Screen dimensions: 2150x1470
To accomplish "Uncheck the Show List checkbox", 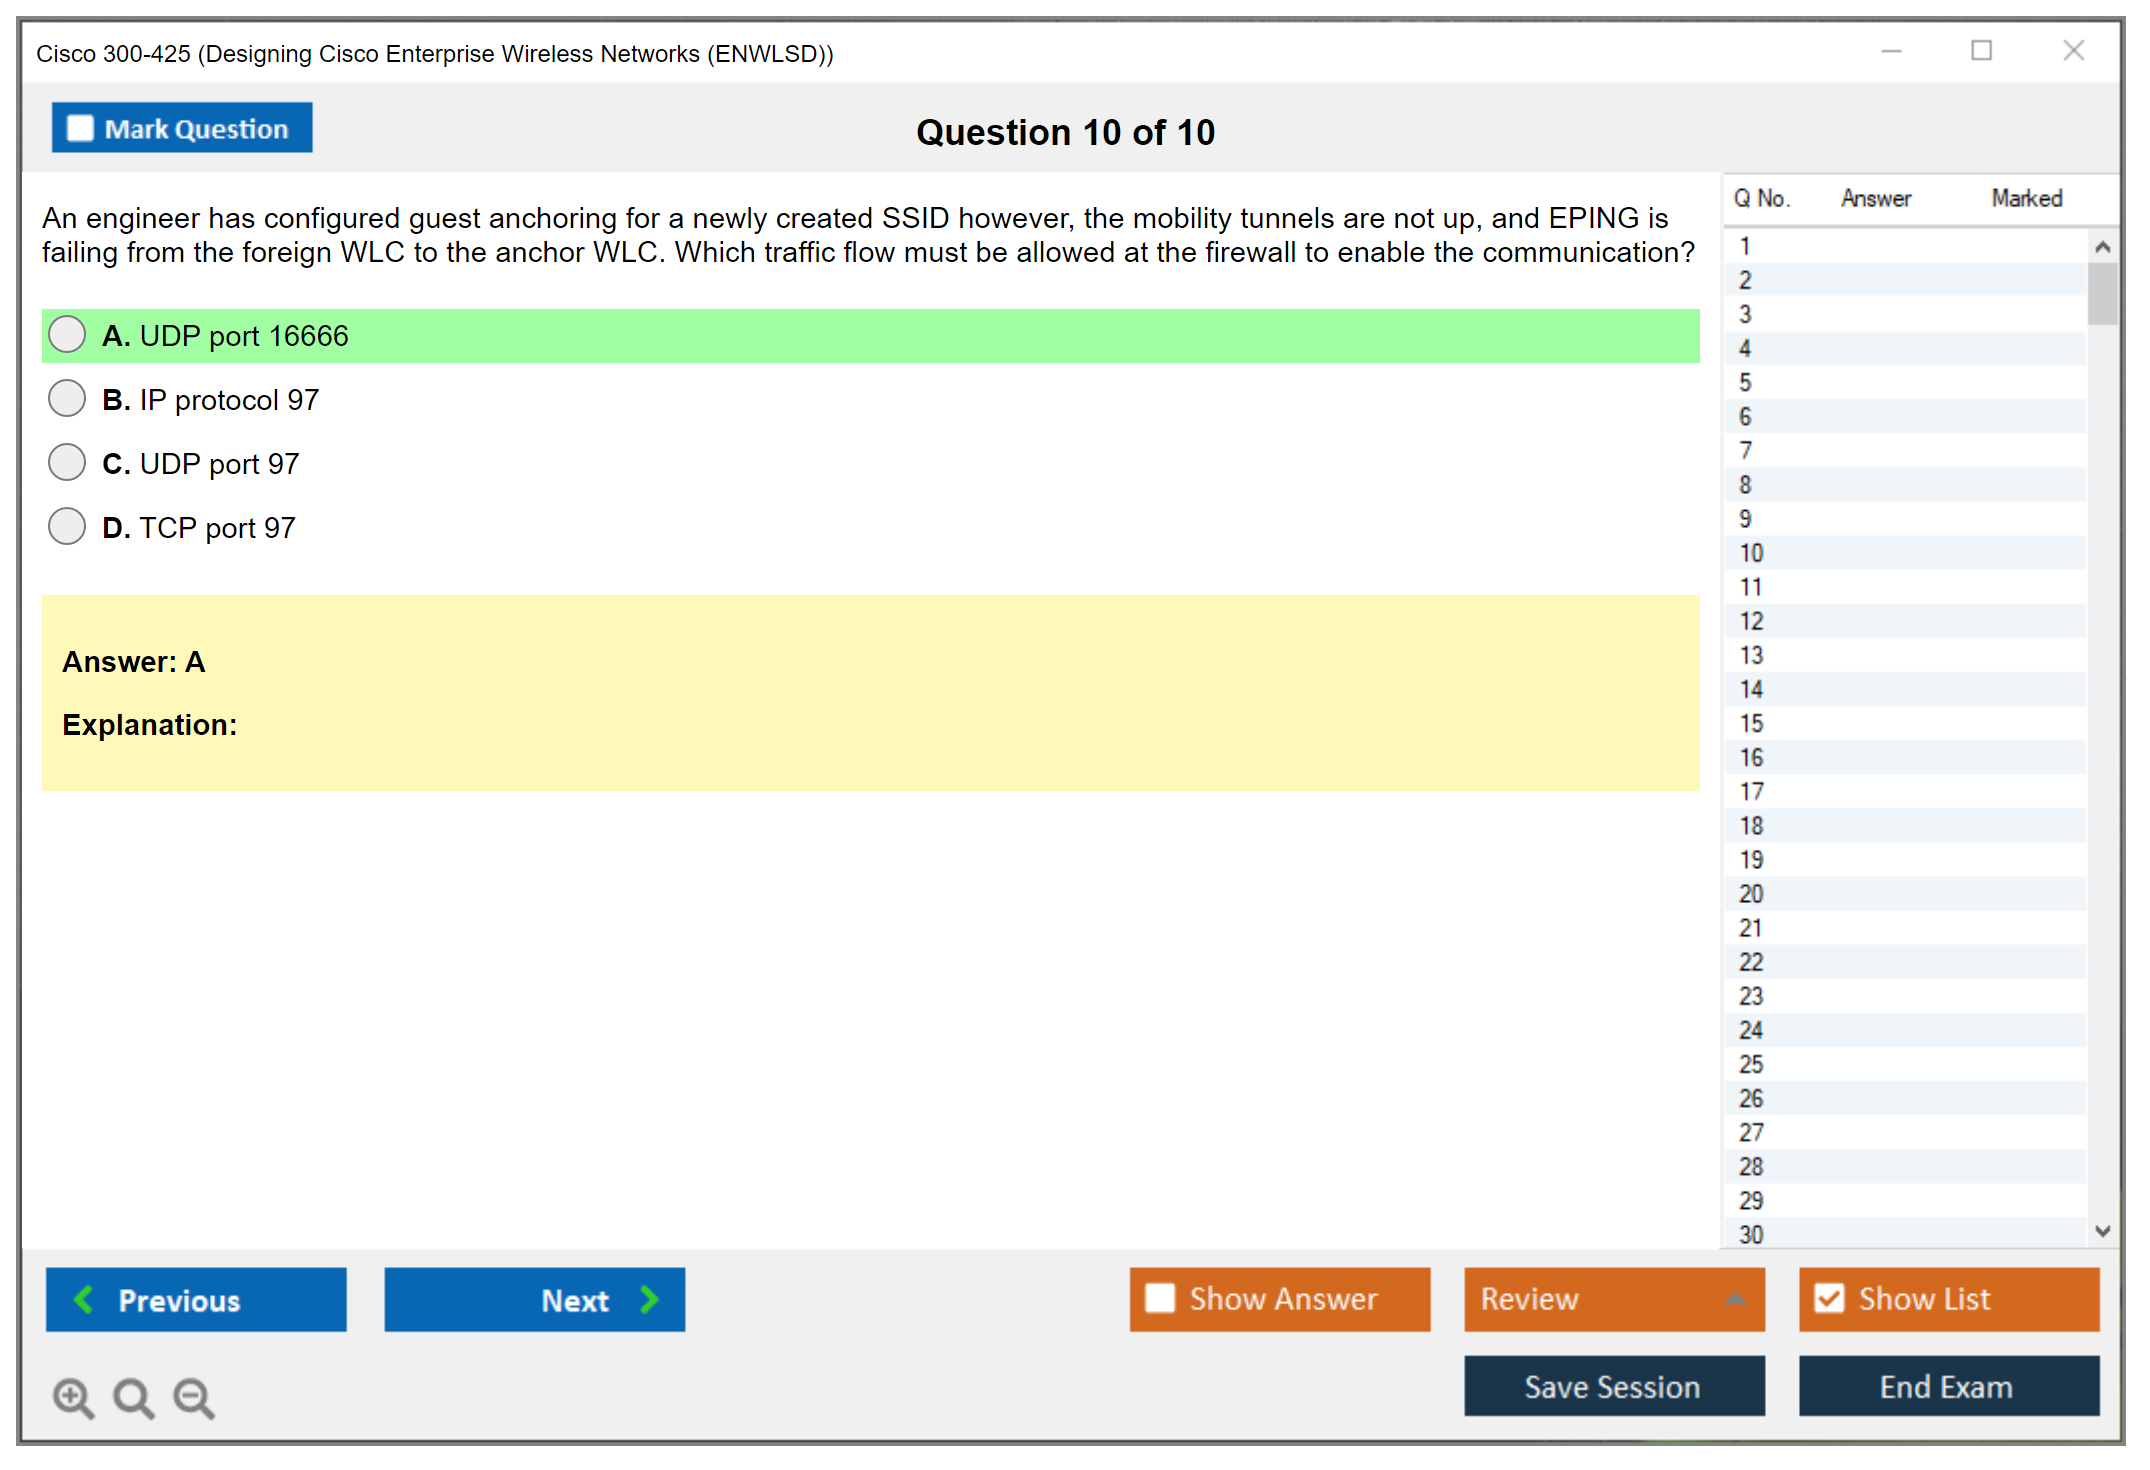I will 1829,1298.
